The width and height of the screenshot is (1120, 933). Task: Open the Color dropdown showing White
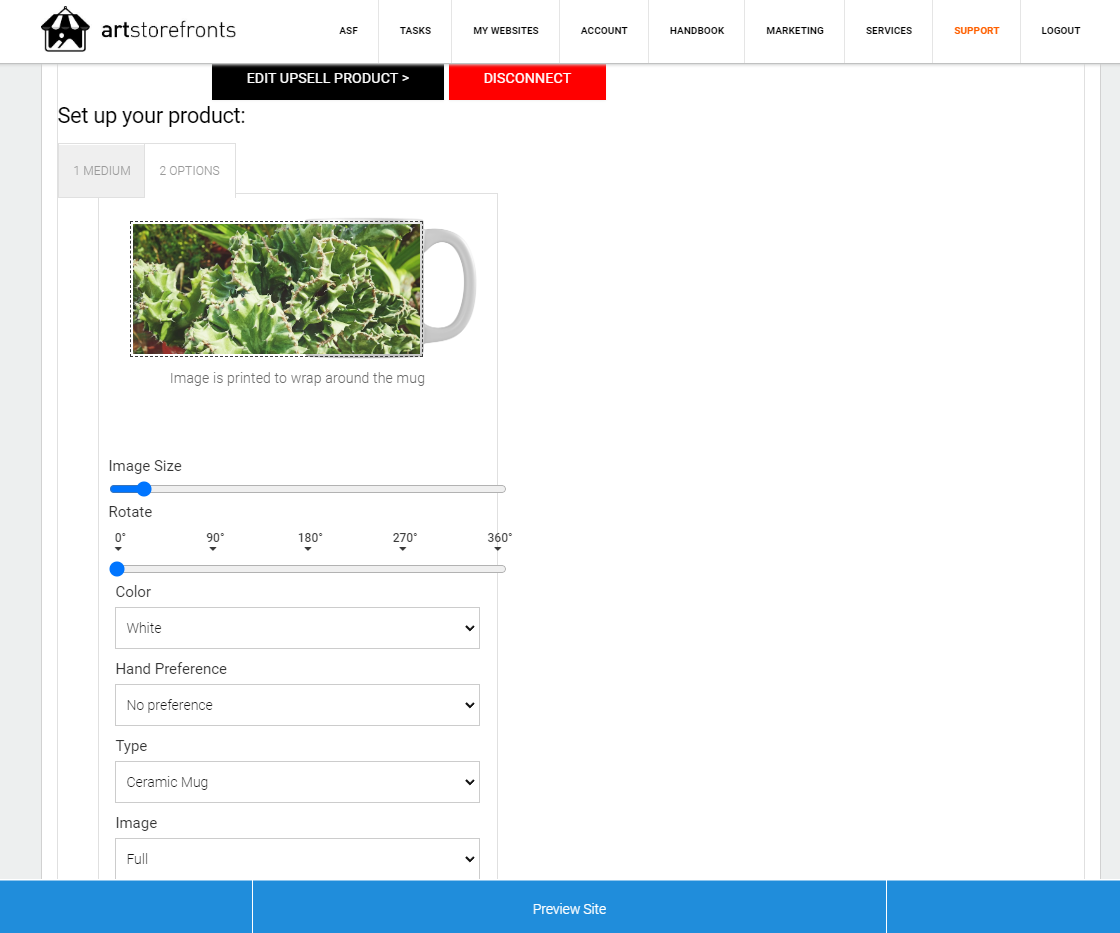[297, 628]
